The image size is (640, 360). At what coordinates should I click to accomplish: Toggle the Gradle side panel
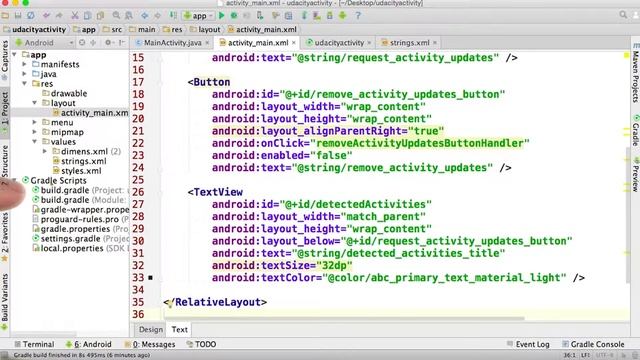pos(636,131)
